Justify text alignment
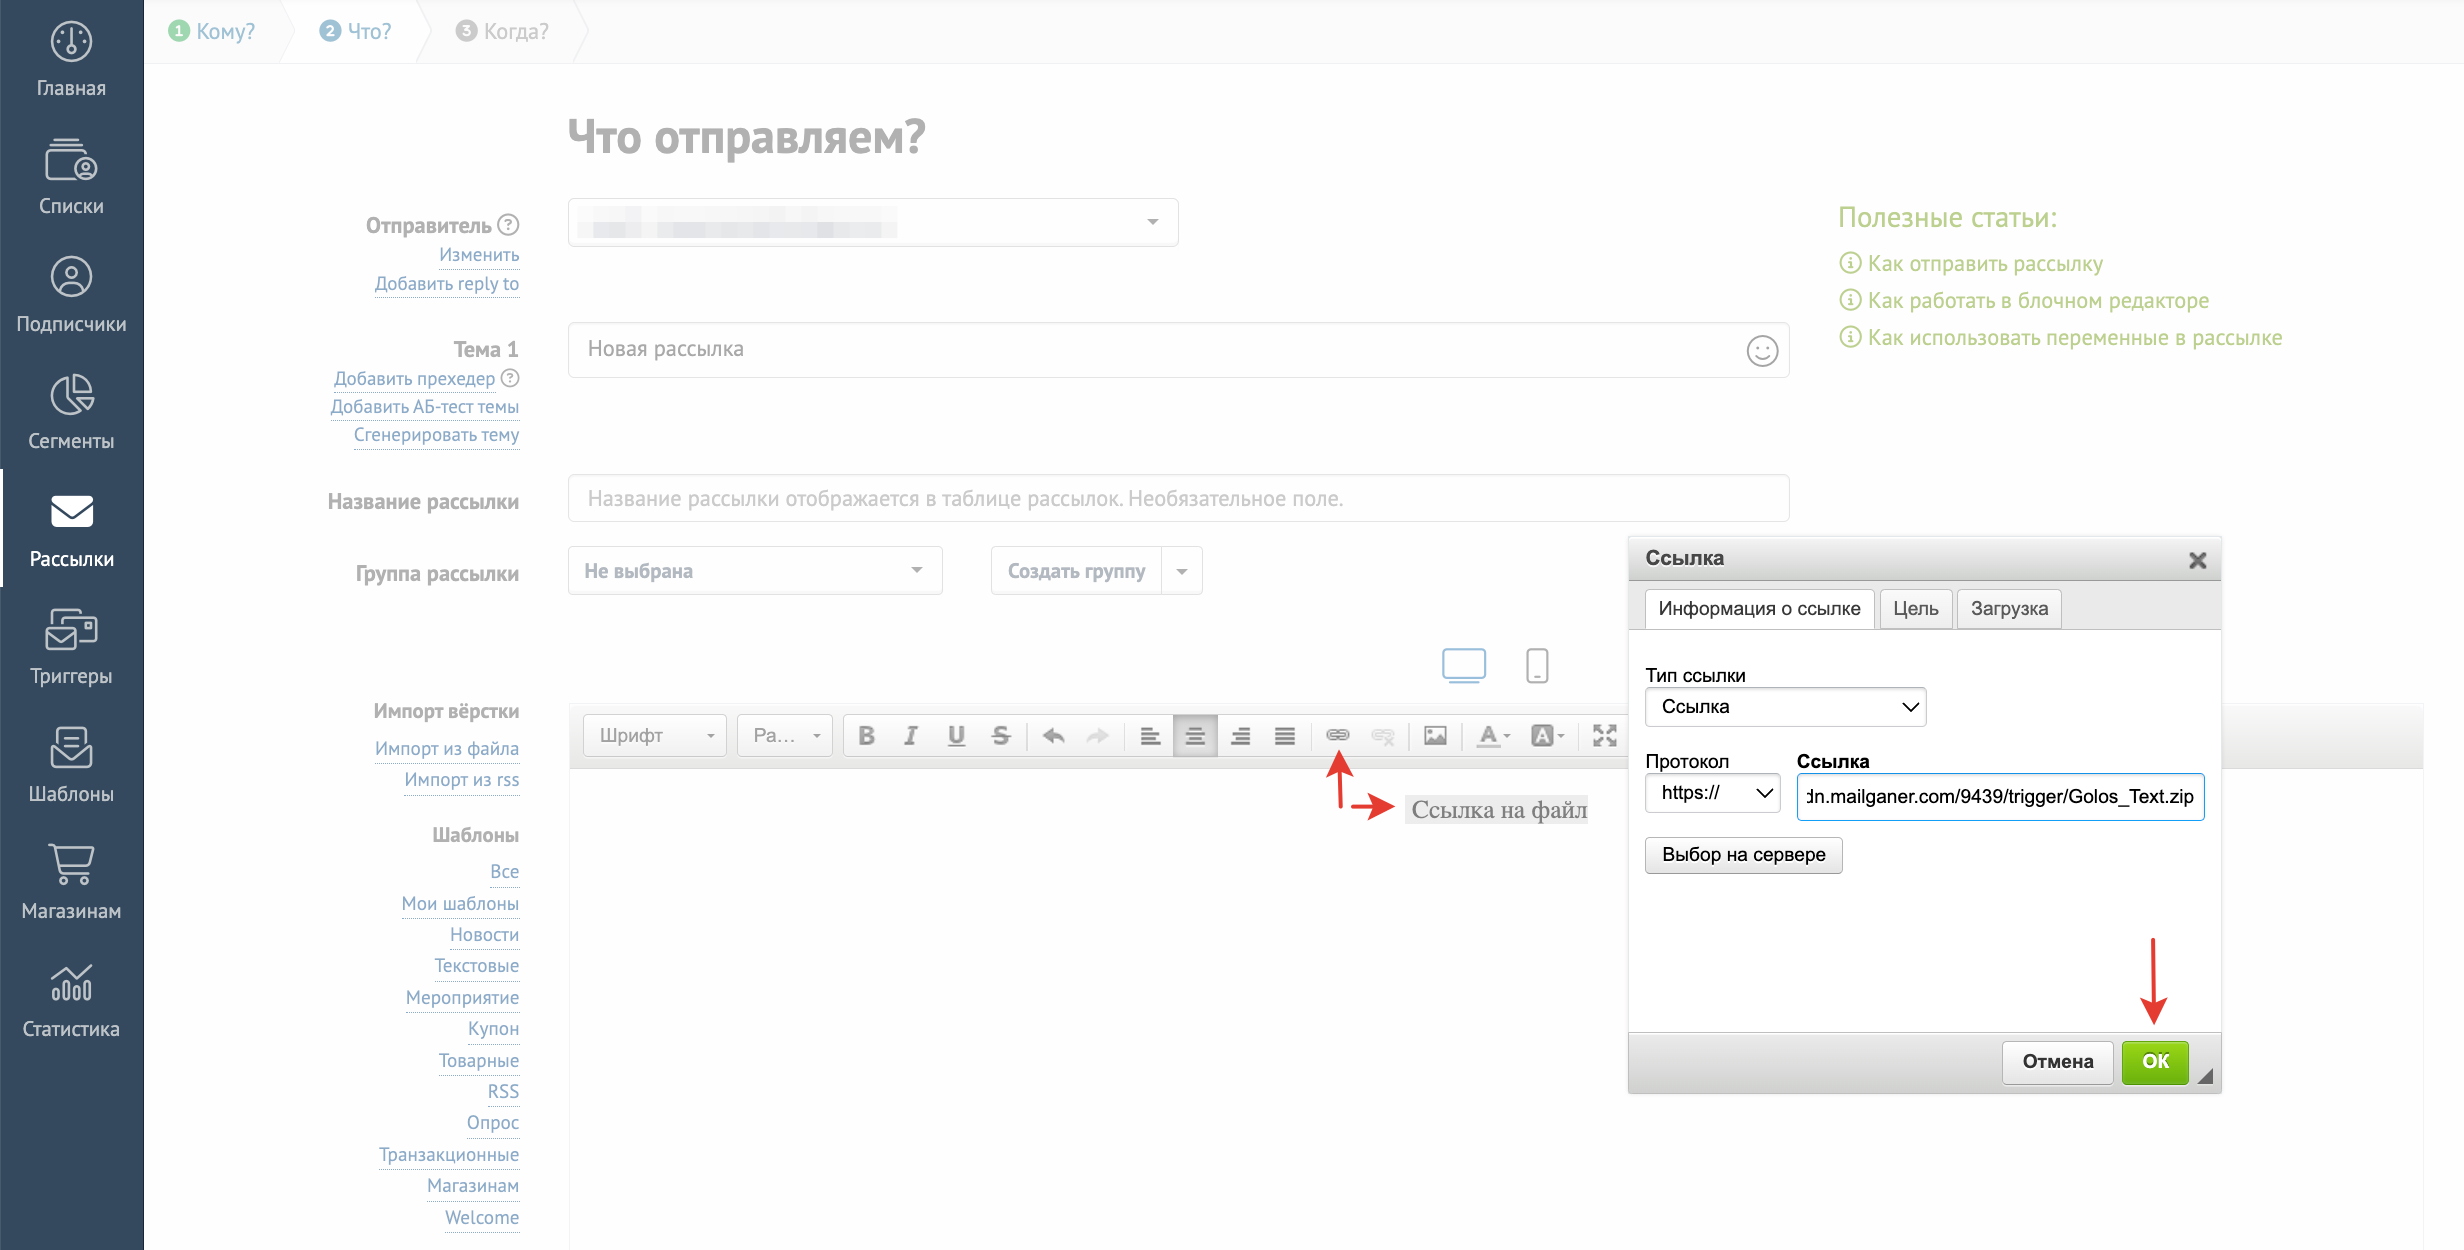2464x1250 pixels. pyautogui.click(x=1285, y=736)
